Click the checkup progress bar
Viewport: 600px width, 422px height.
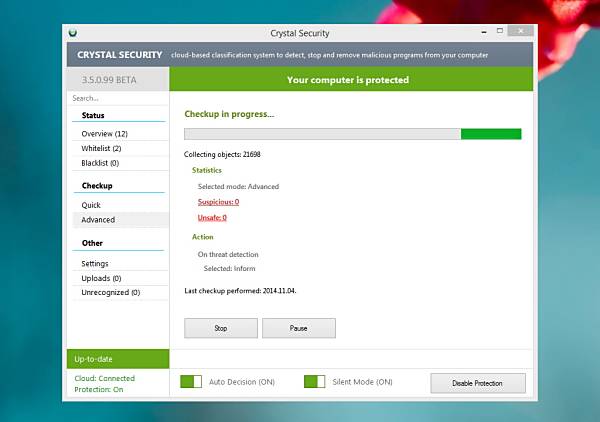pos(352,134)
